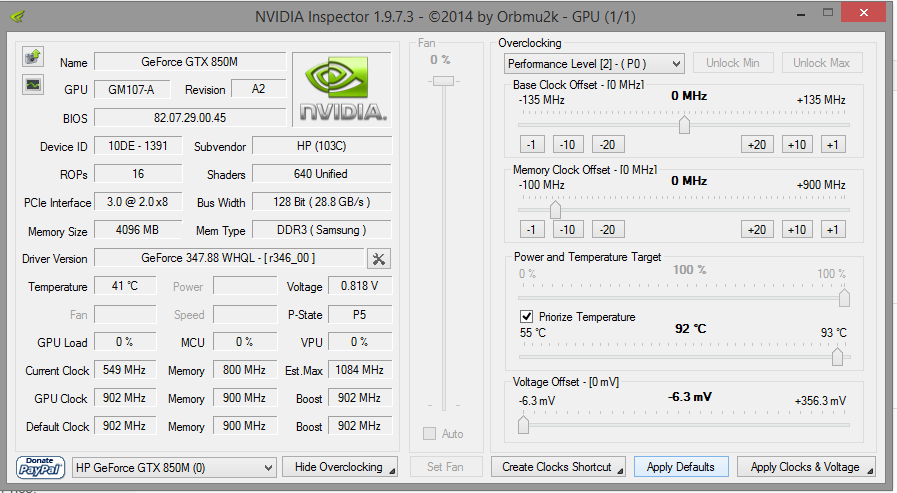Click the Current Clock value 549 MHz
The height and width of the screenshot is (493, 897).
[125, 370]
